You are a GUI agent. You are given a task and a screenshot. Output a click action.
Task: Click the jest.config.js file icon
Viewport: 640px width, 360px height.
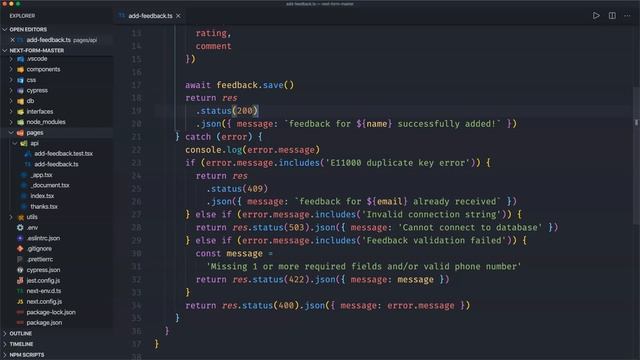[x=20, y=280]
